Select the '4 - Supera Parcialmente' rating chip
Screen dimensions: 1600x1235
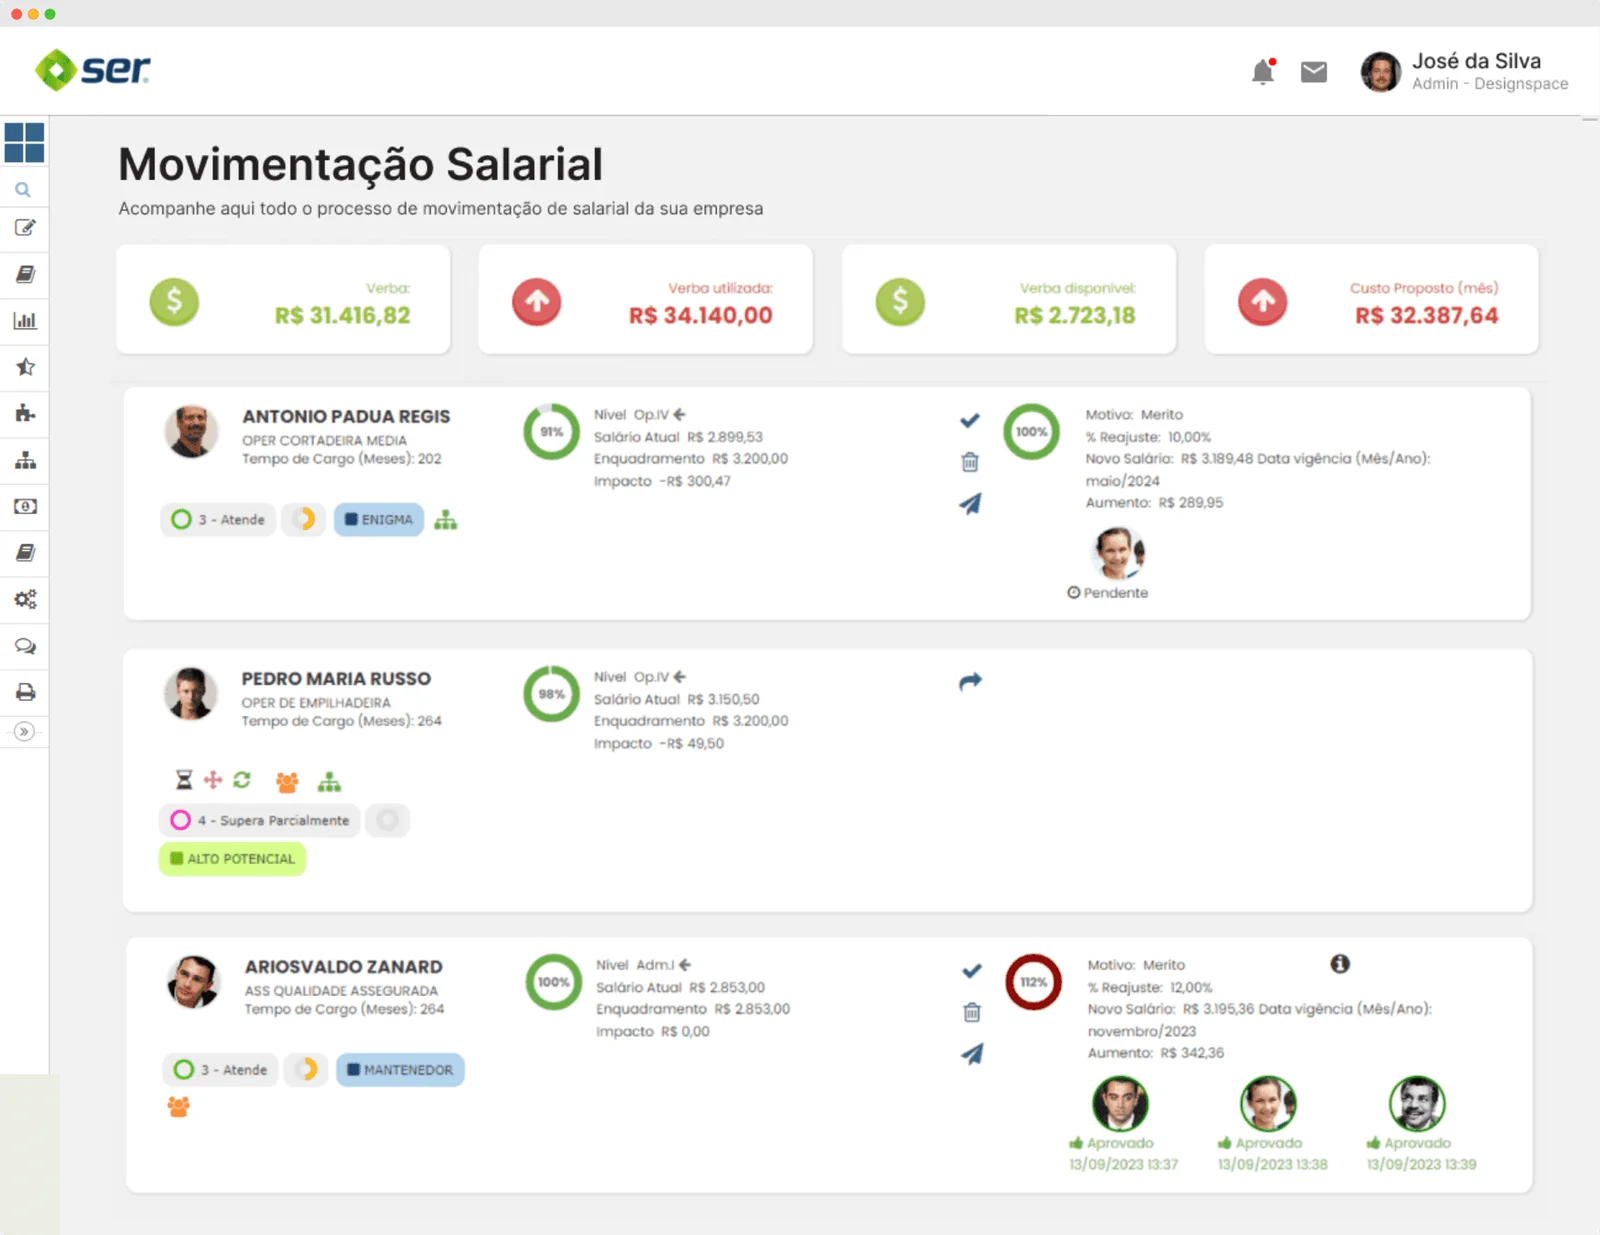(260, 820)
